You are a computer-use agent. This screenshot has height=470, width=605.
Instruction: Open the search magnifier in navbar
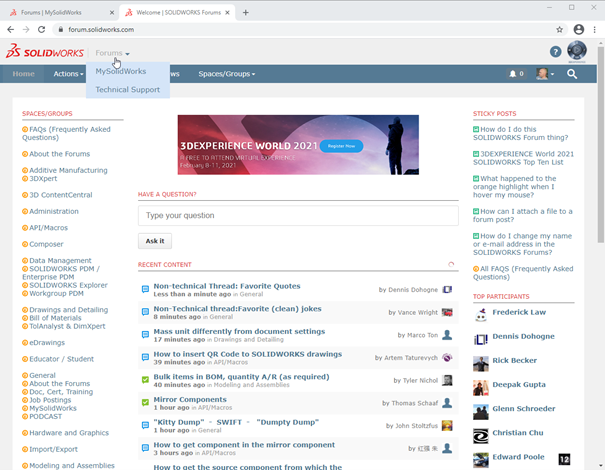572,74
